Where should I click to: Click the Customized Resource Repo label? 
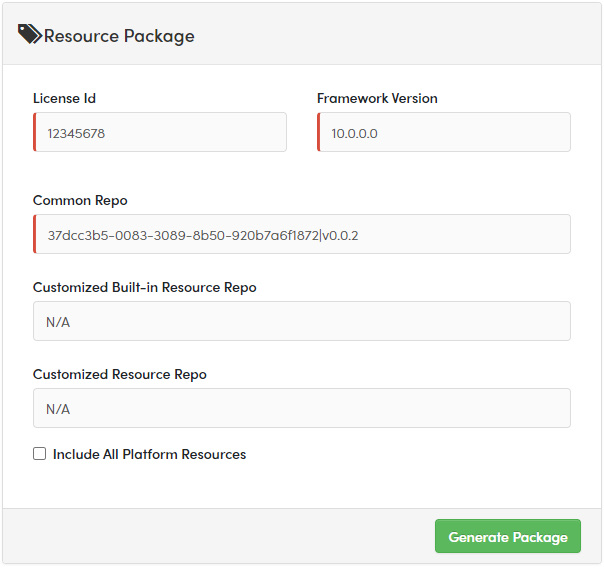[119, 374]
